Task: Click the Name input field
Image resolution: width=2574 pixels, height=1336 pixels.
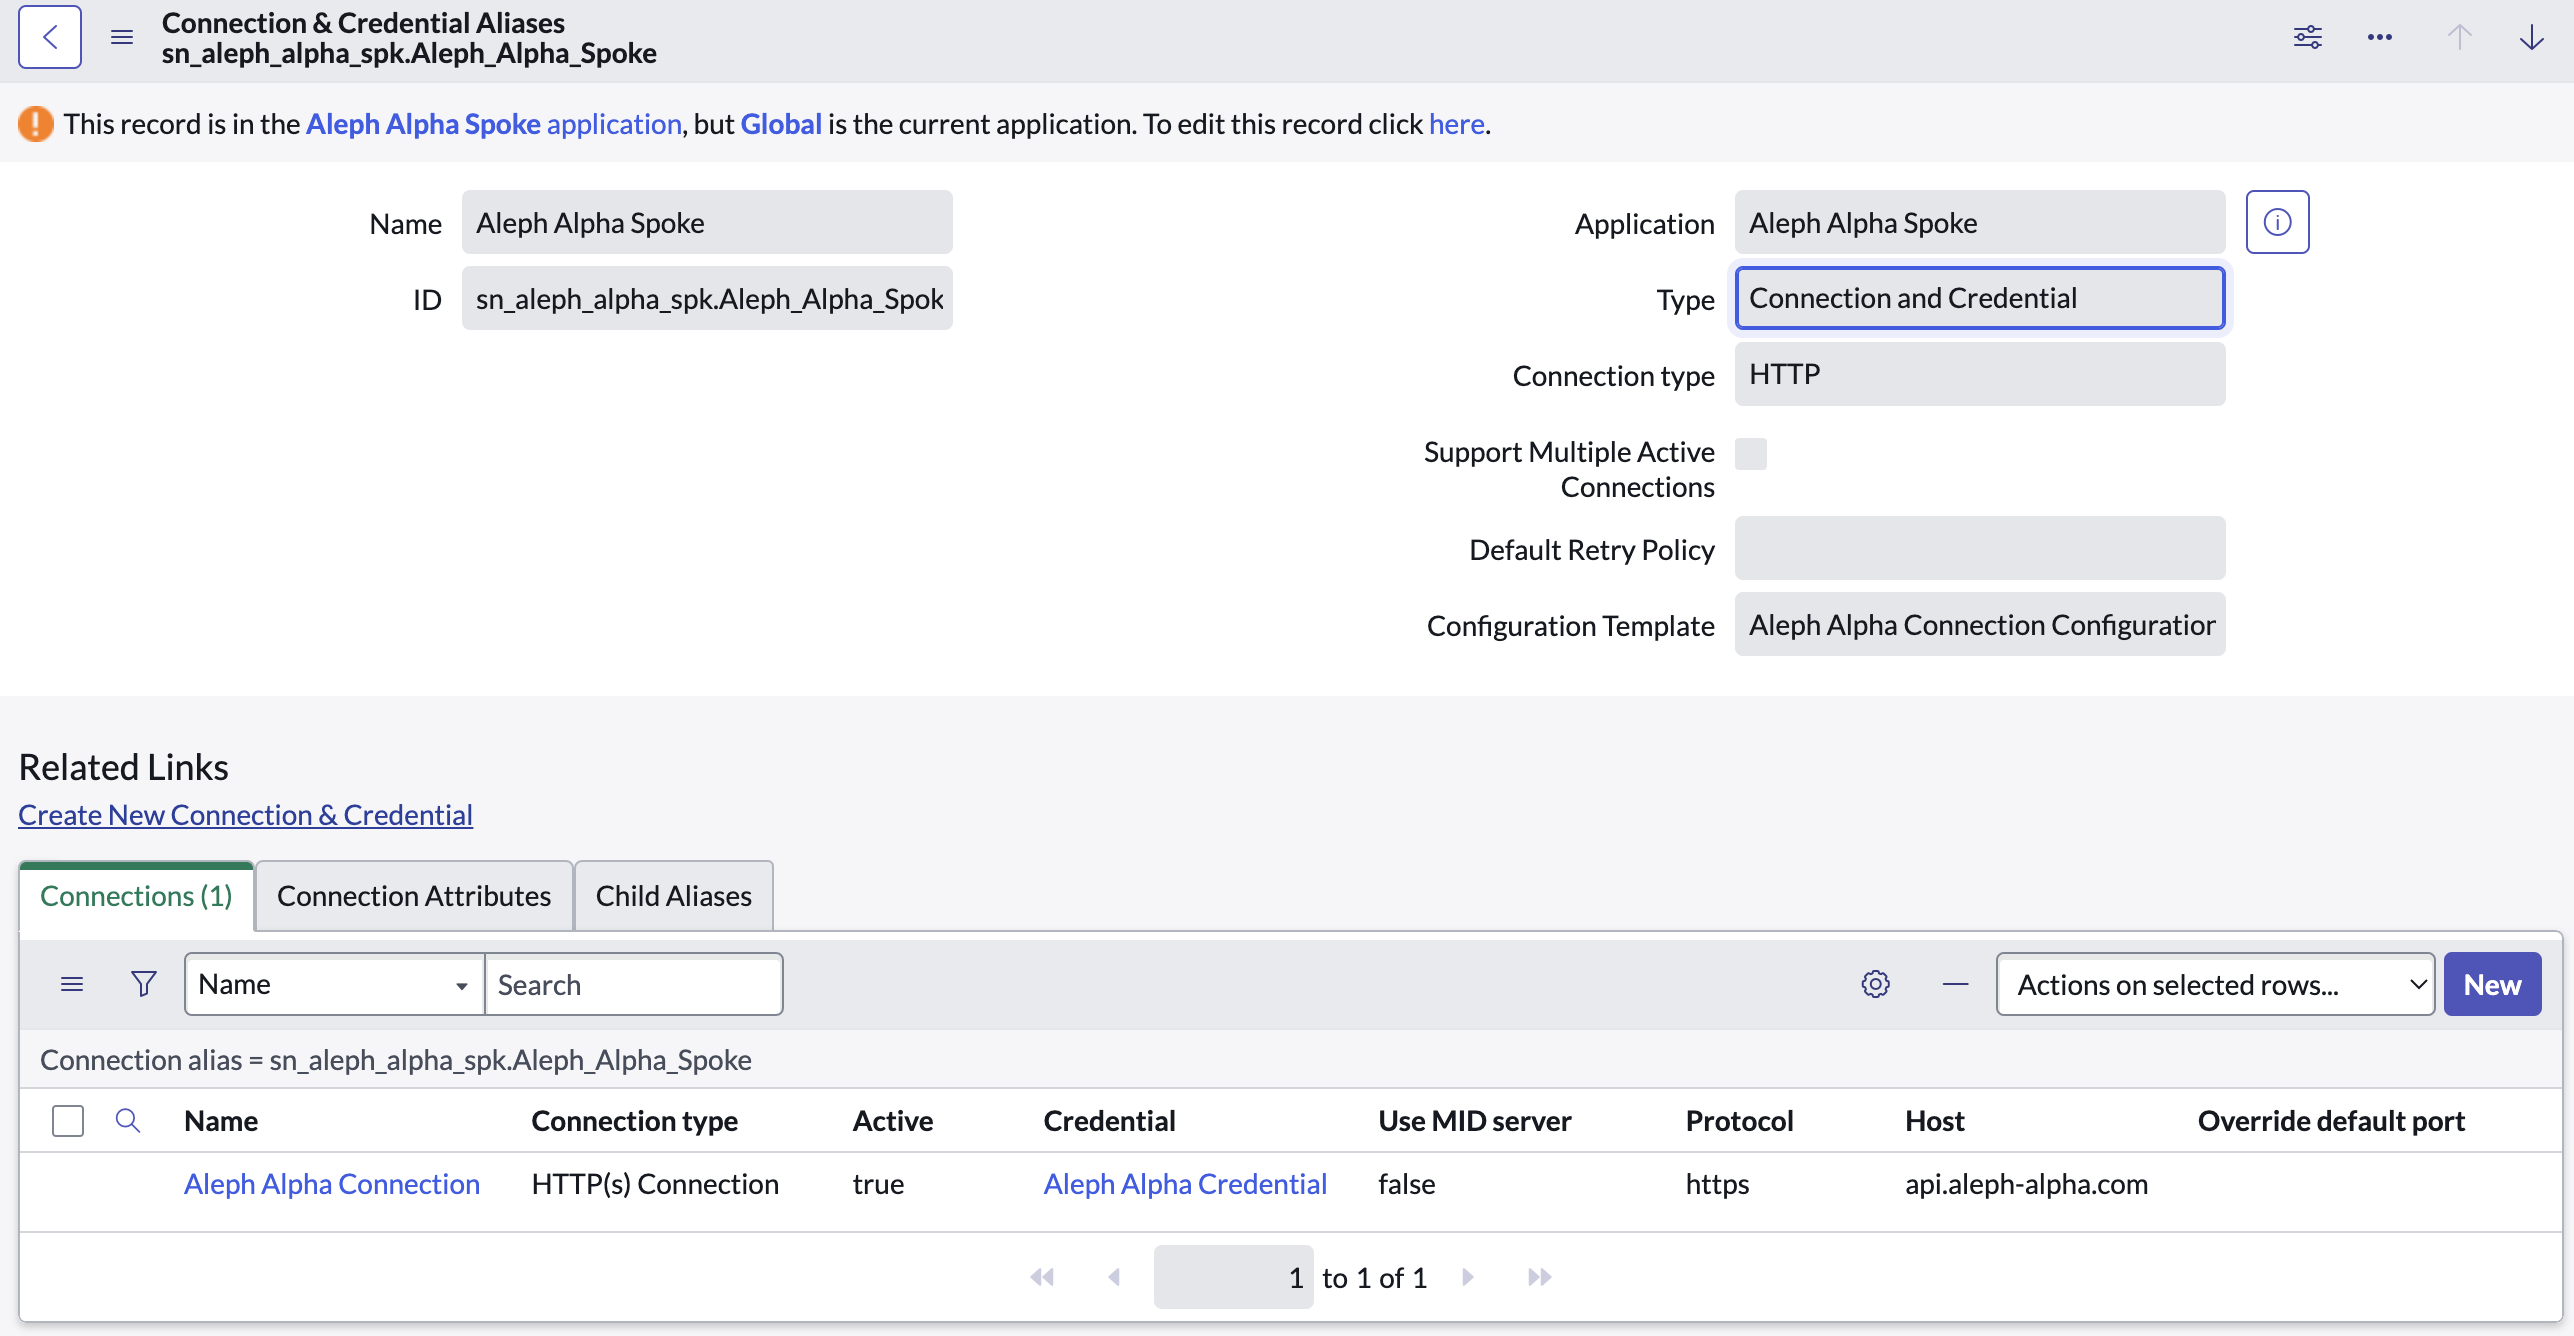Action: coord(707,222)
